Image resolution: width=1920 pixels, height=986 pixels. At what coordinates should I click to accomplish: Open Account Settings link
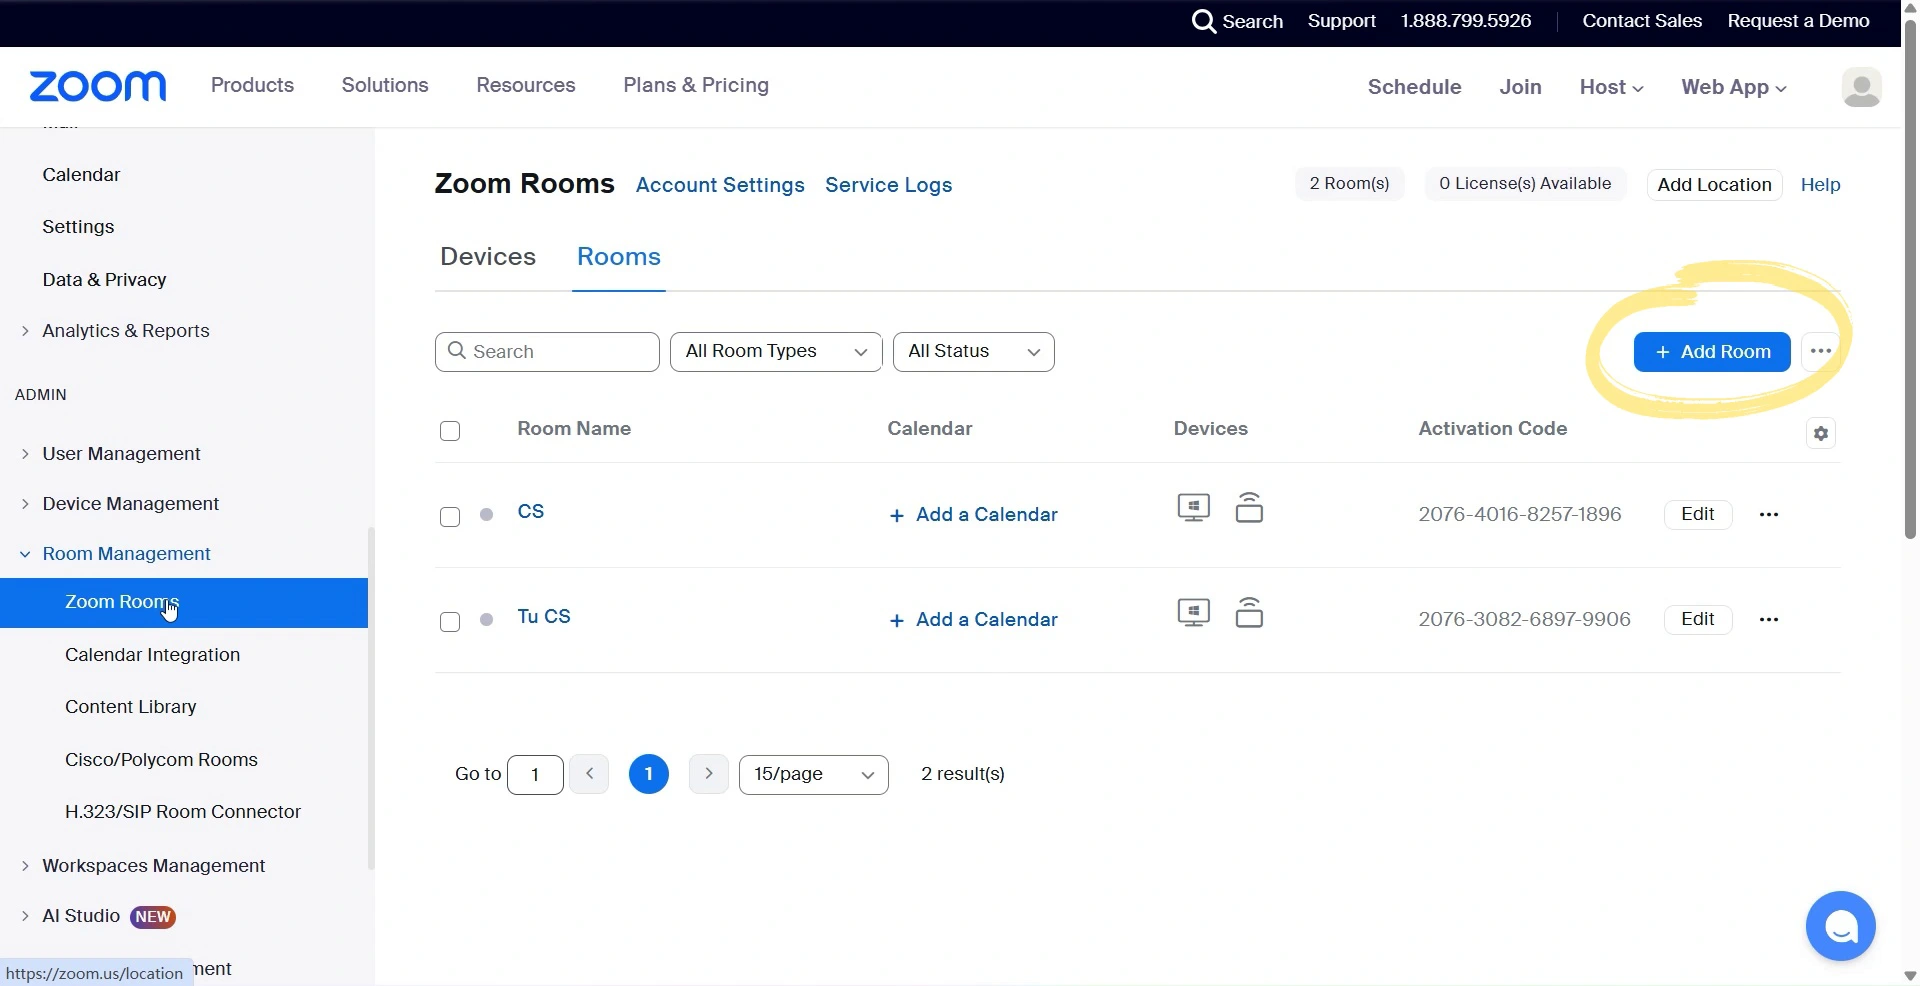pyautogui.click(x=720, y=185)
